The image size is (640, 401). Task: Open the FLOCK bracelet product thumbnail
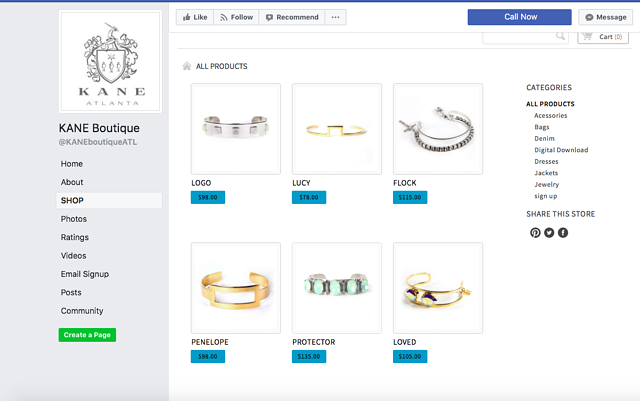[x=438, y=129]
